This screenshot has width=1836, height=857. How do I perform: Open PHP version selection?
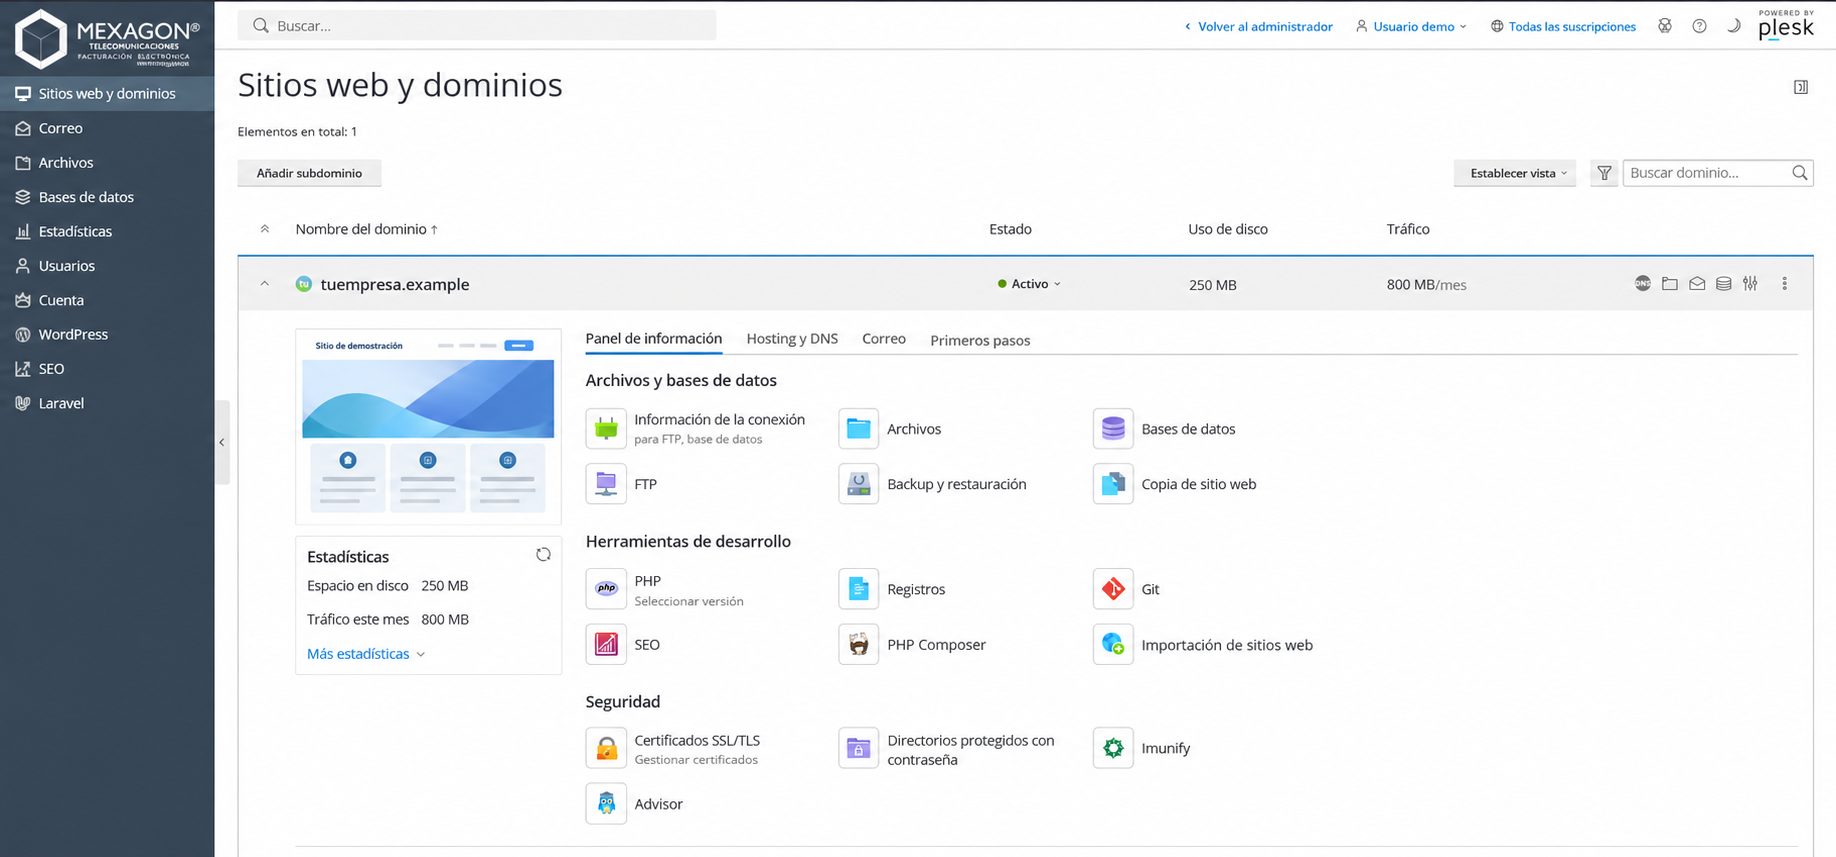(665, 590)
